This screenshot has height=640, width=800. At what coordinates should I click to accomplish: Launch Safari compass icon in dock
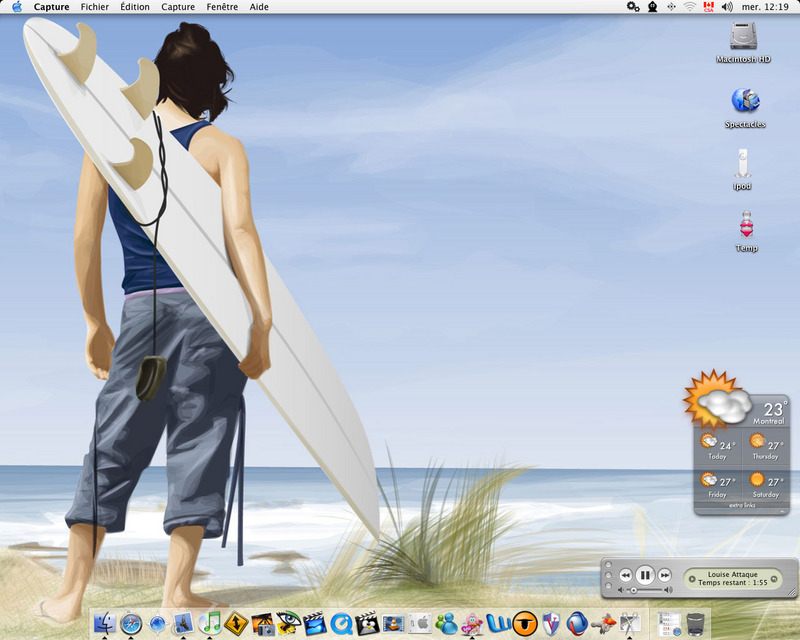(x=131, y=623)
